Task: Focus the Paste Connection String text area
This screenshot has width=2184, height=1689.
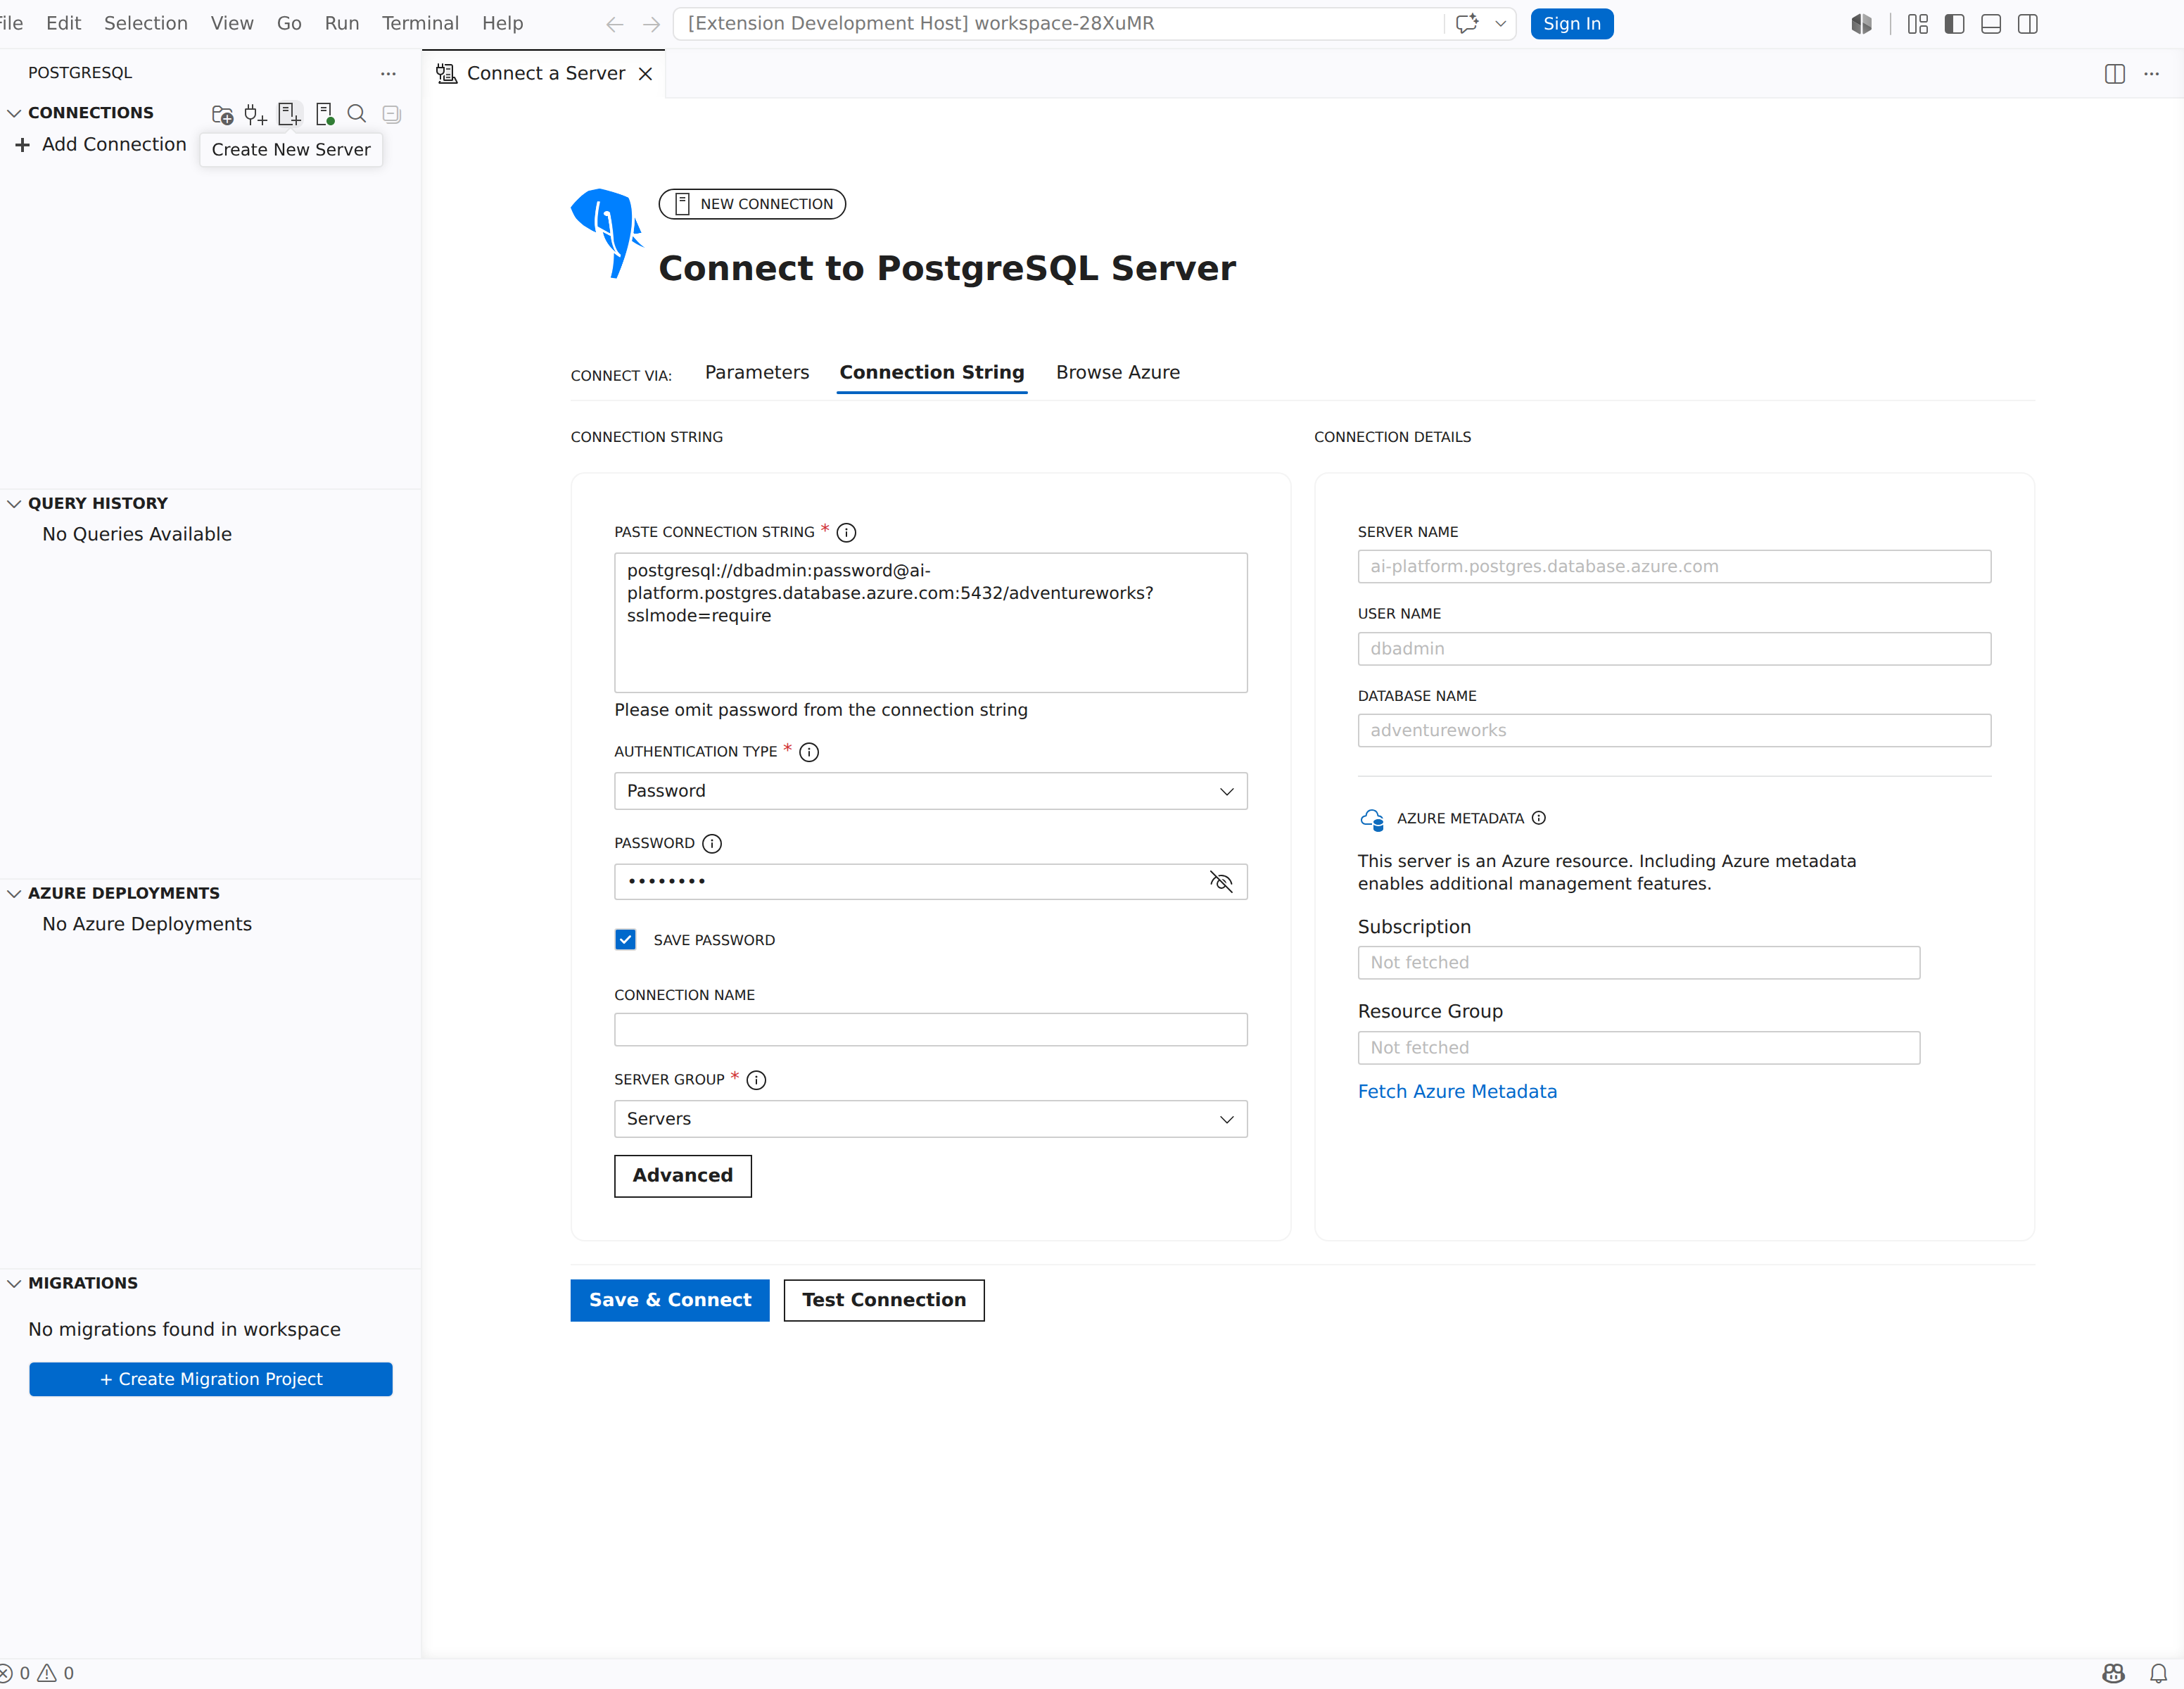Action: (x=931, y=622)
